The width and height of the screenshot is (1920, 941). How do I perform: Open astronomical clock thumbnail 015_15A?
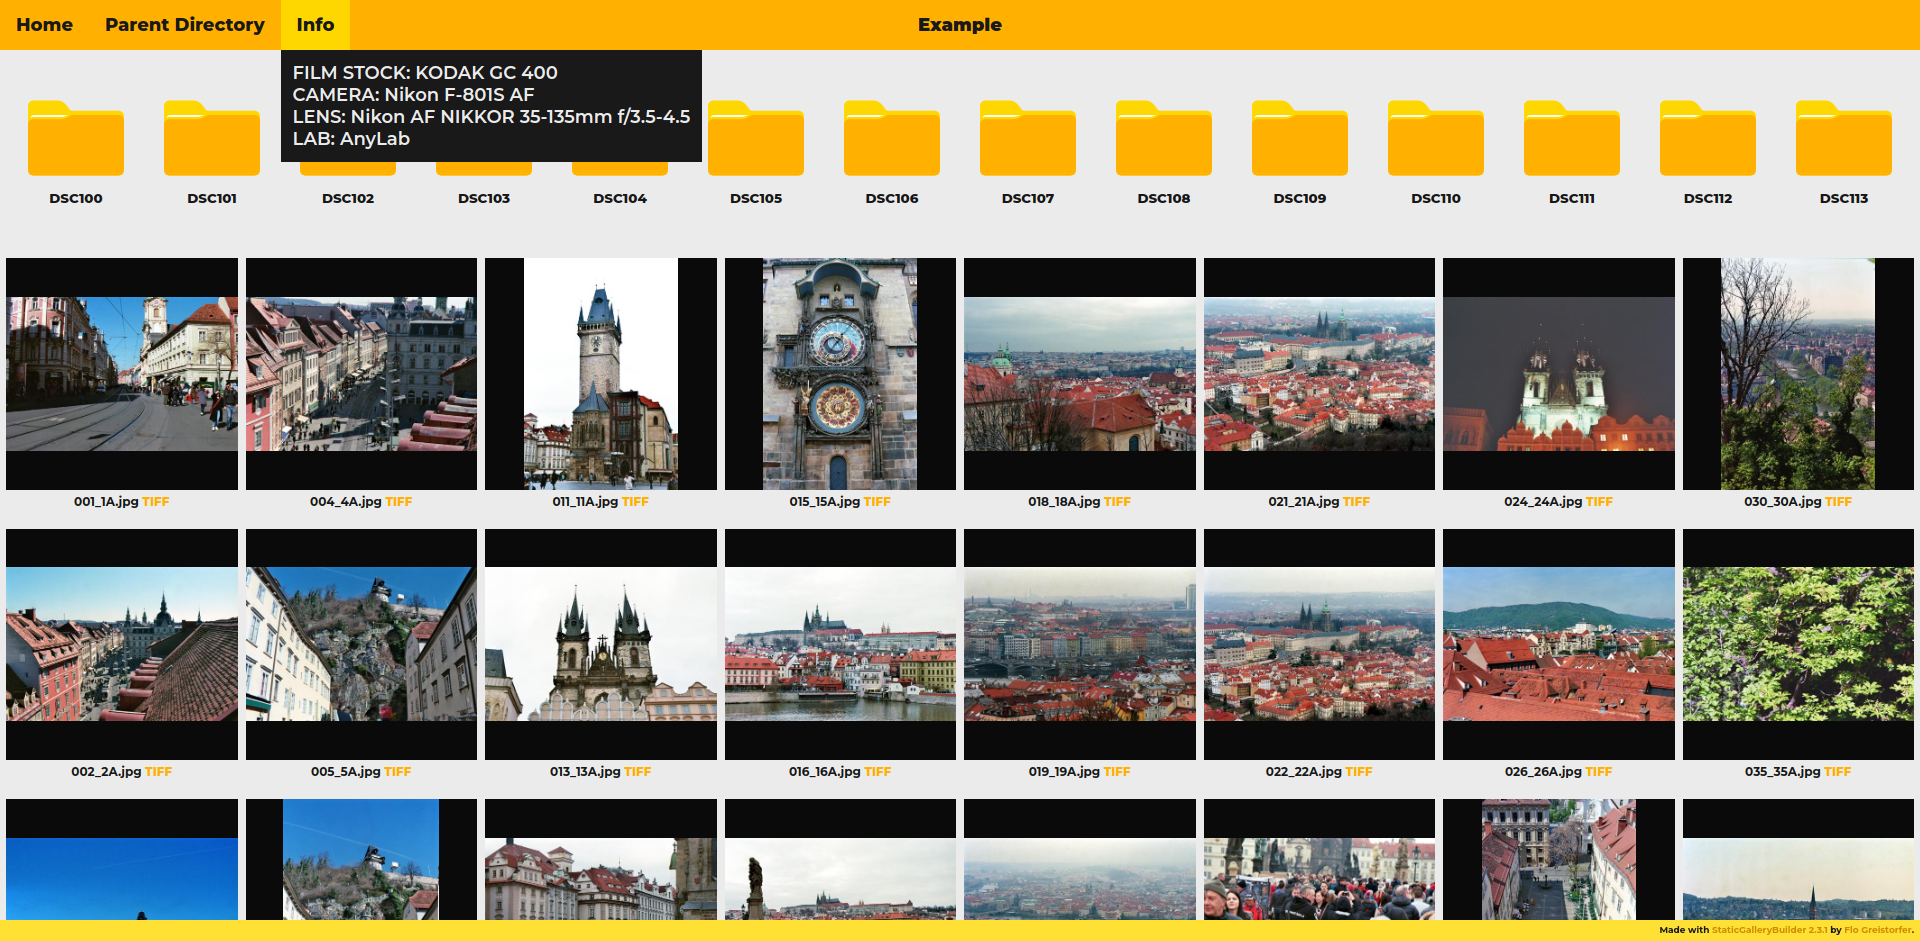[x=840, y=374]
